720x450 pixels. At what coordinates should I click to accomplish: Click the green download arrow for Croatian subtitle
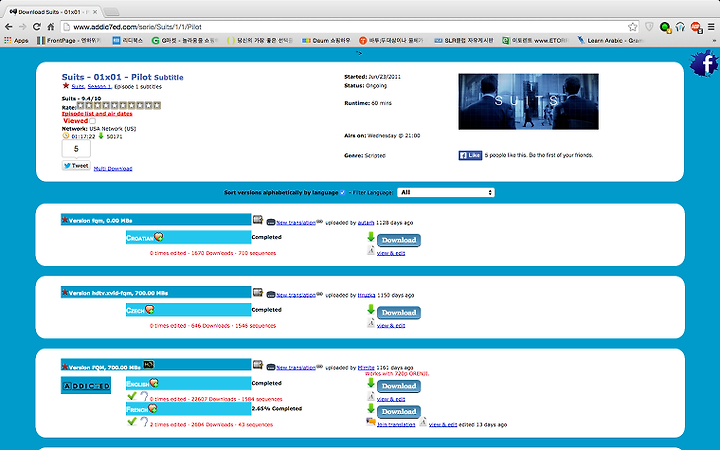[371, 237]
